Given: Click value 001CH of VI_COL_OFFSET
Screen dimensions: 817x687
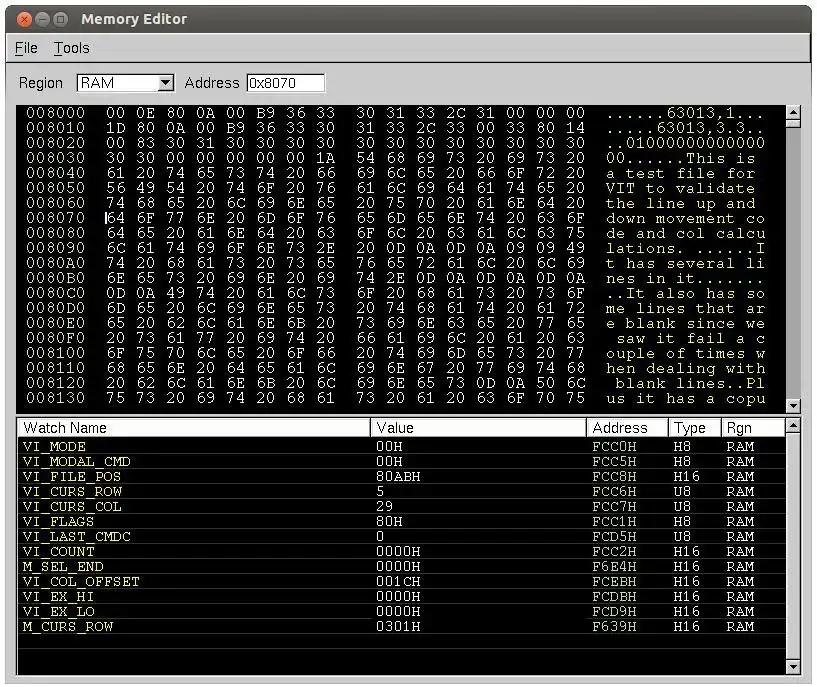Looking at the screenshot, I should [x=398, y=581].
